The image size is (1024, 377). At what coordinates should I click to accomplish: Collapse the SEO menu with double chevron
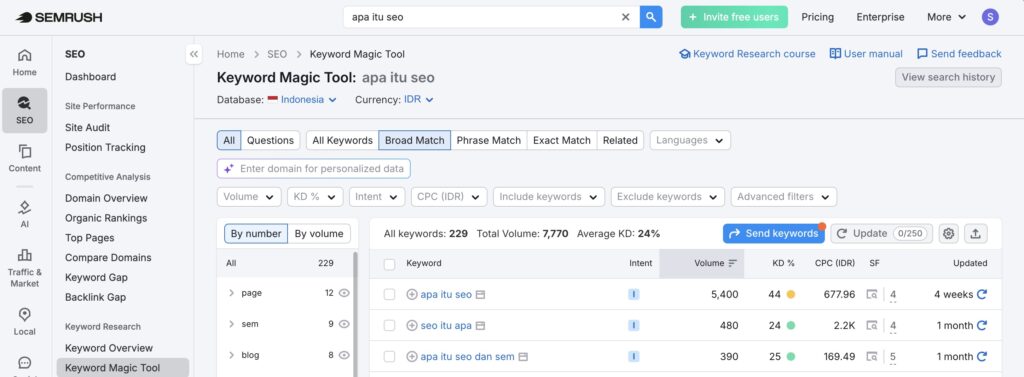coord(193,54)
